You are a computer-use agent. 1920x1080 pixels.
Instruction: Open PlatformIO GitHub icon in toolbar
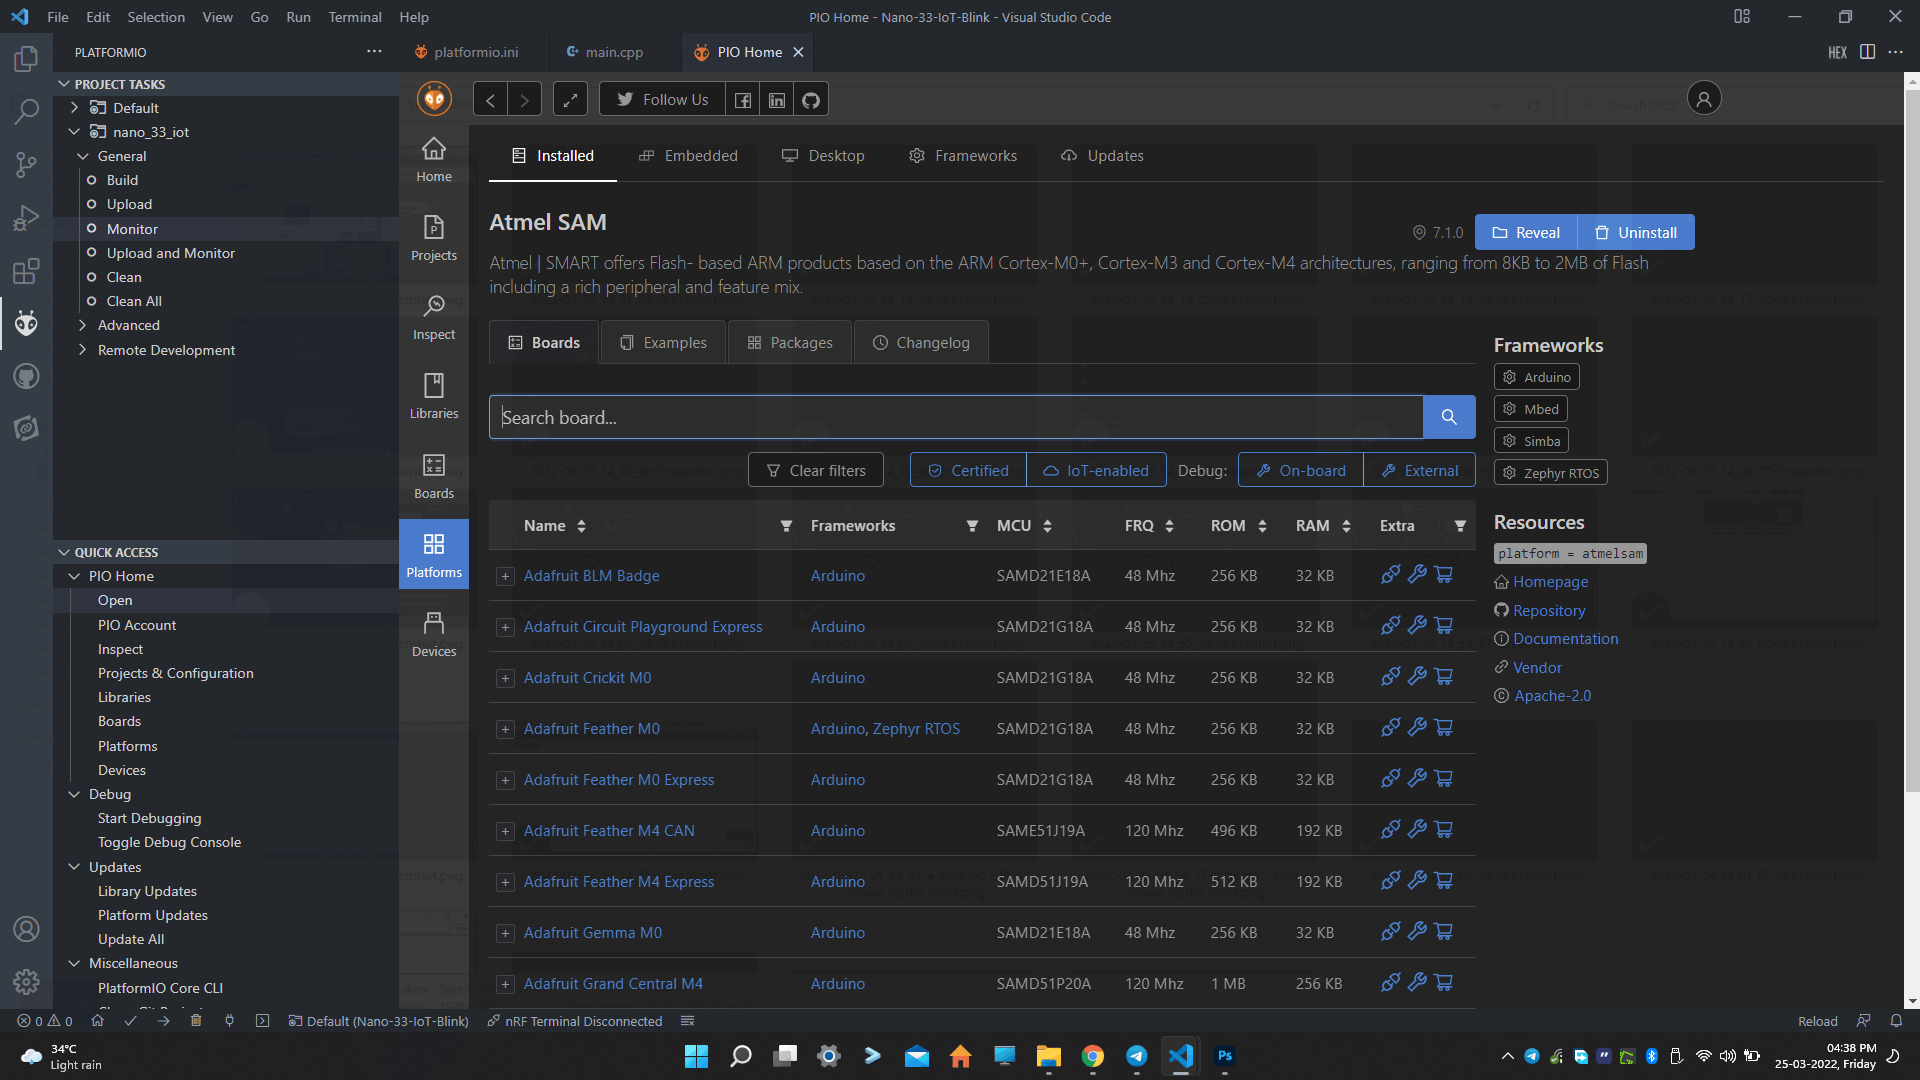click(811, 100)
